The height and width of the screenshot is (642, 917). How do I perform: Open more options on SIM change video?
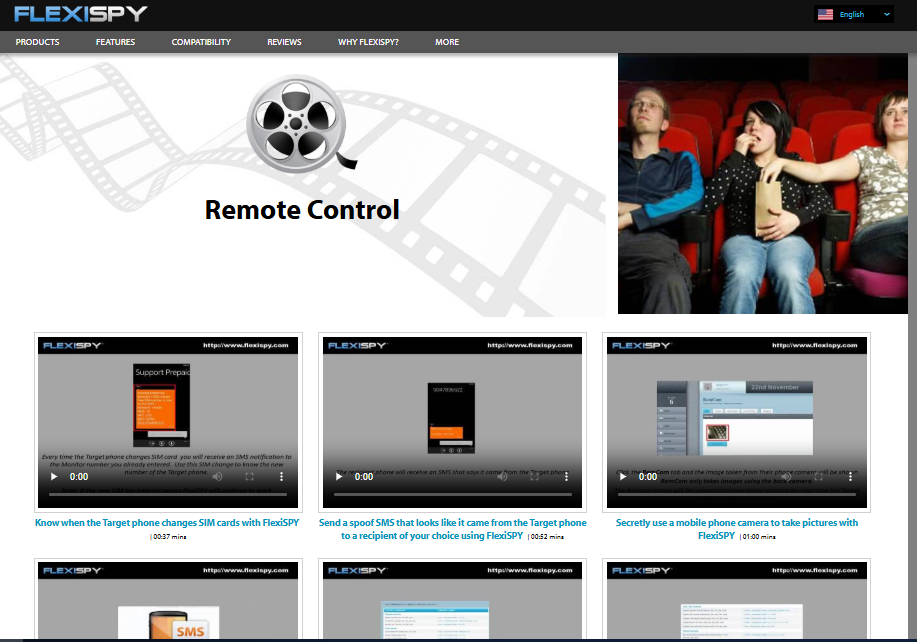pos(281,477)
